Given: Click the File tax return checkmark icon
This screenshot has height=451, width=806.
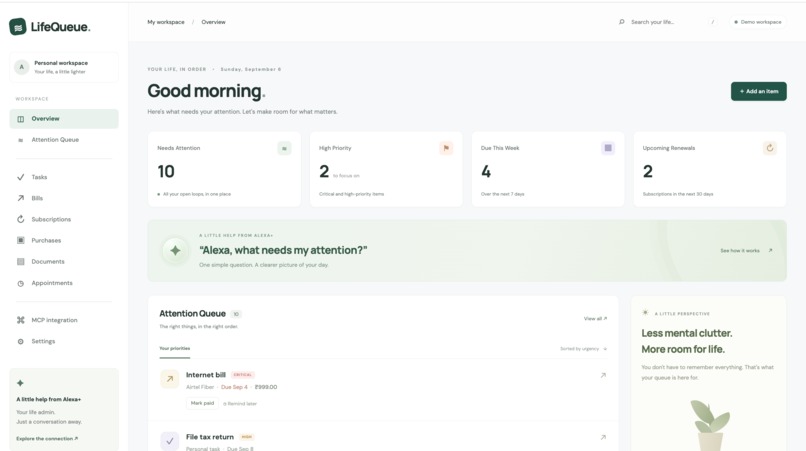Looking at the screenshot, I should click(x=170, y=441).
